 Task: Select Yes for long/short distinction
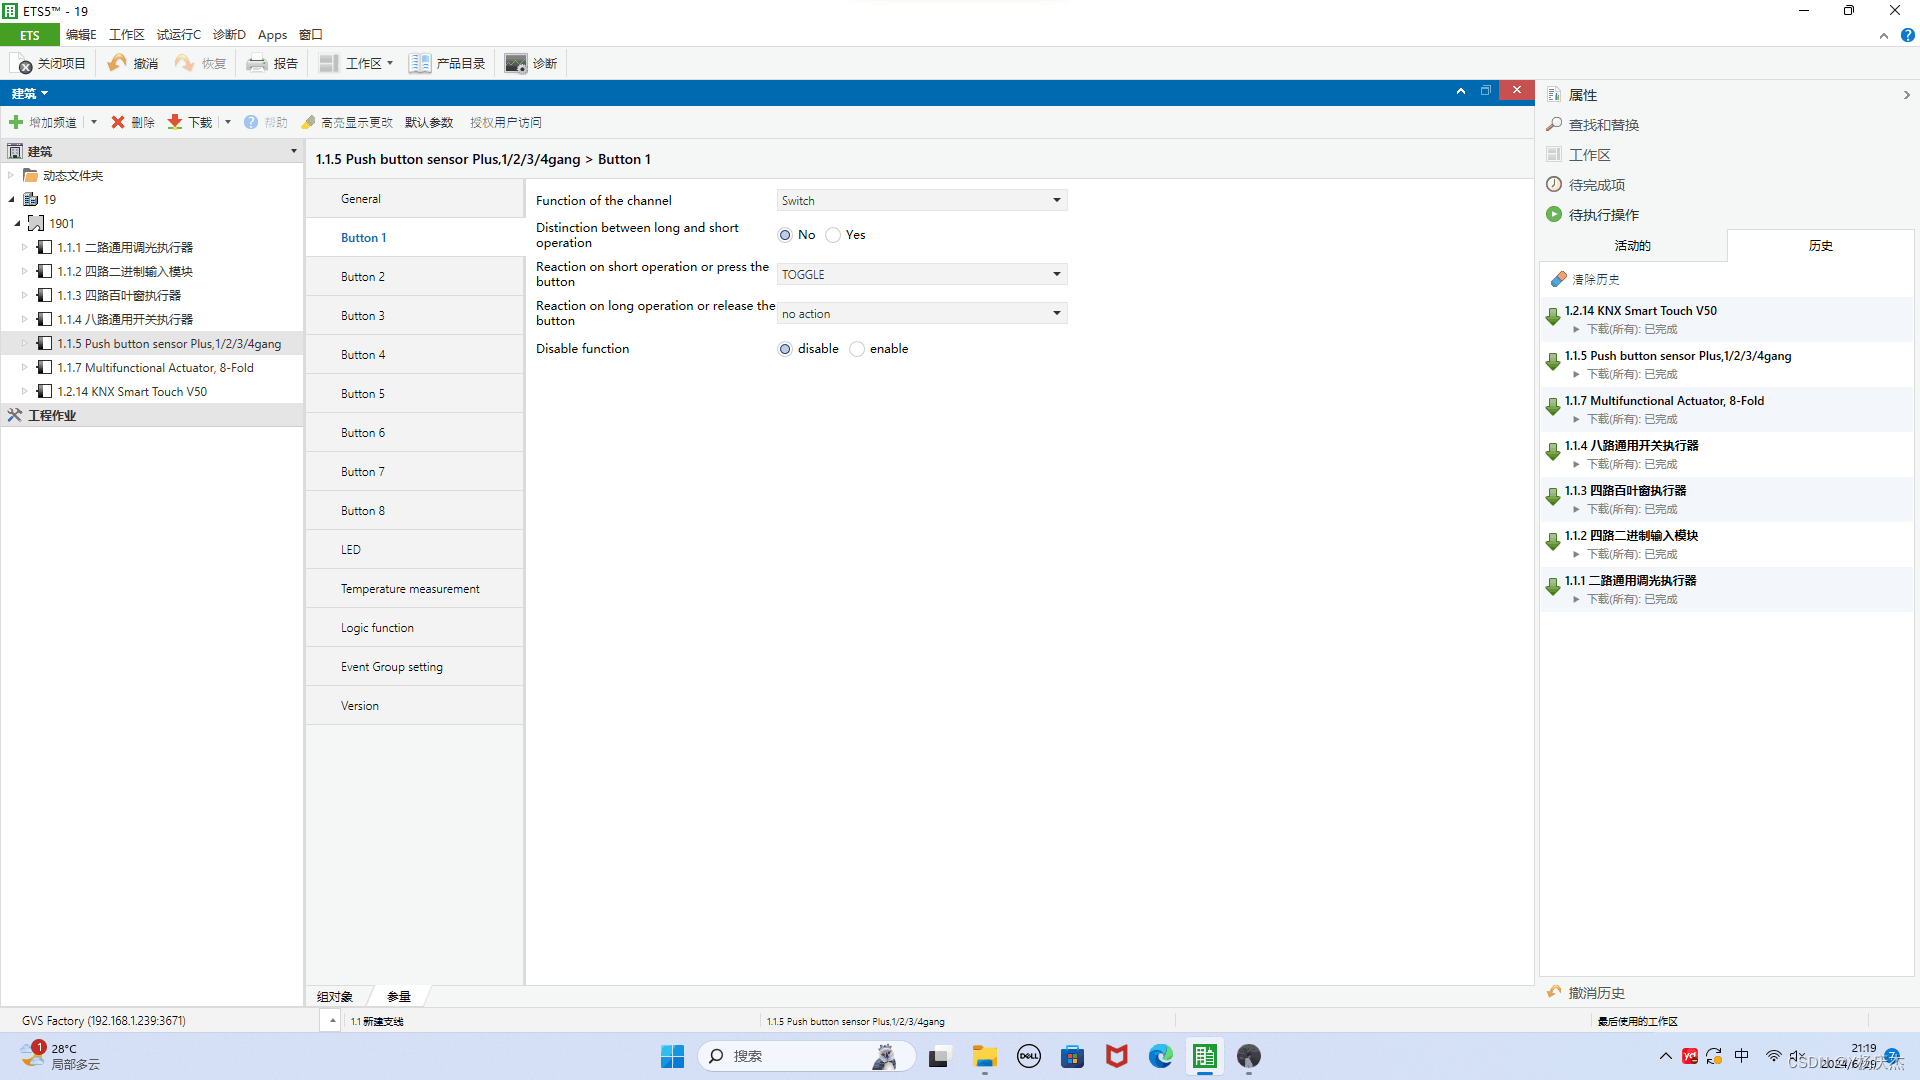[x=833, y=235]
